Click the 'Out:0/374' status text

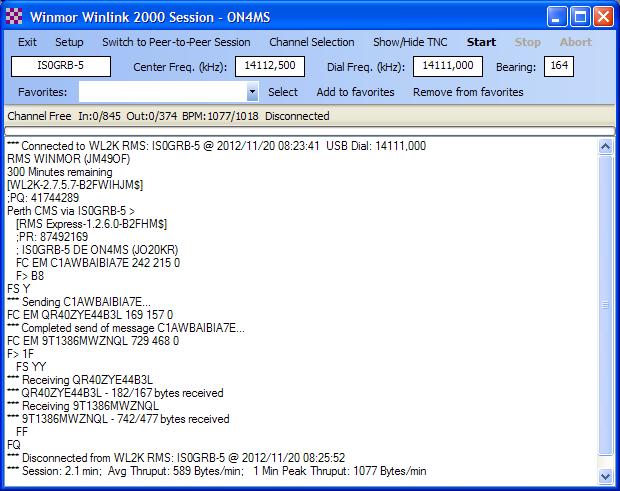(152, 116)
